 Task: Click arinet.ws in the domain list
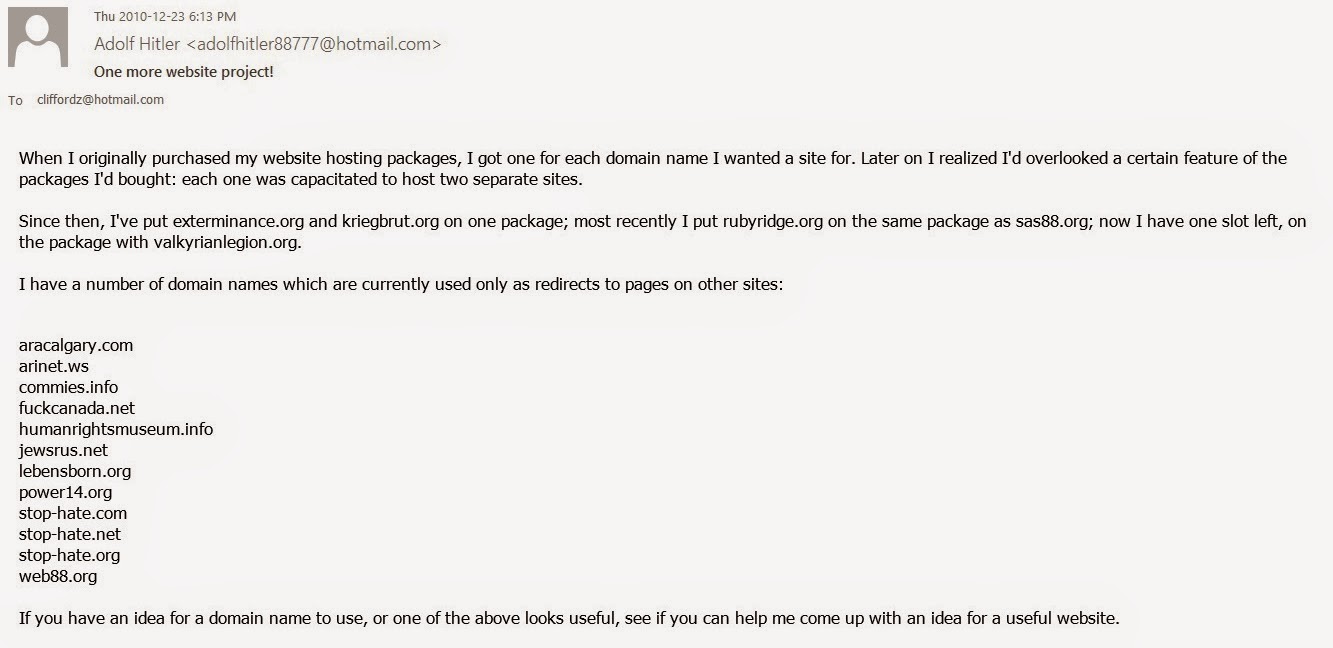[x=54, y=366]
